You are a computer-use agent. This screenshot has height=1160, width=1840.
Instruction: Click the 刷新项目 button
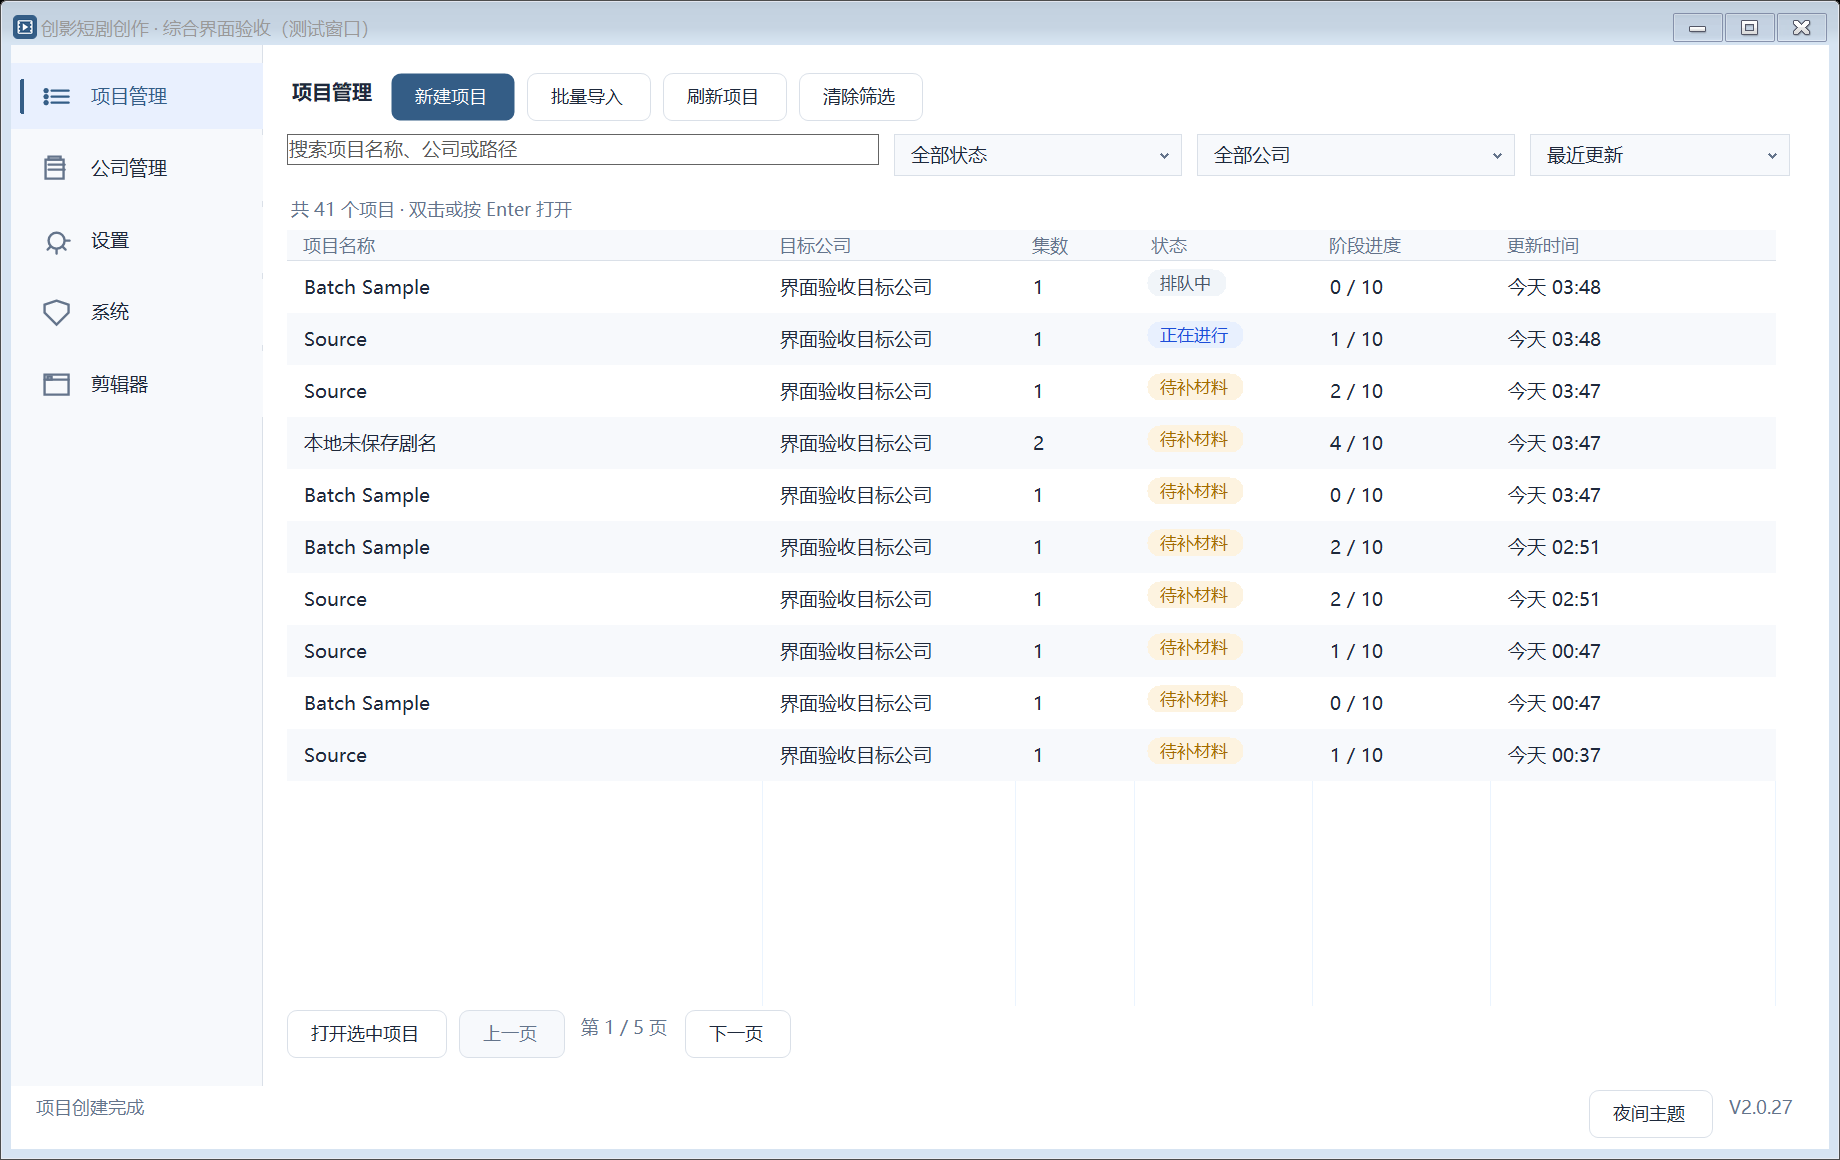coord(724,97)
